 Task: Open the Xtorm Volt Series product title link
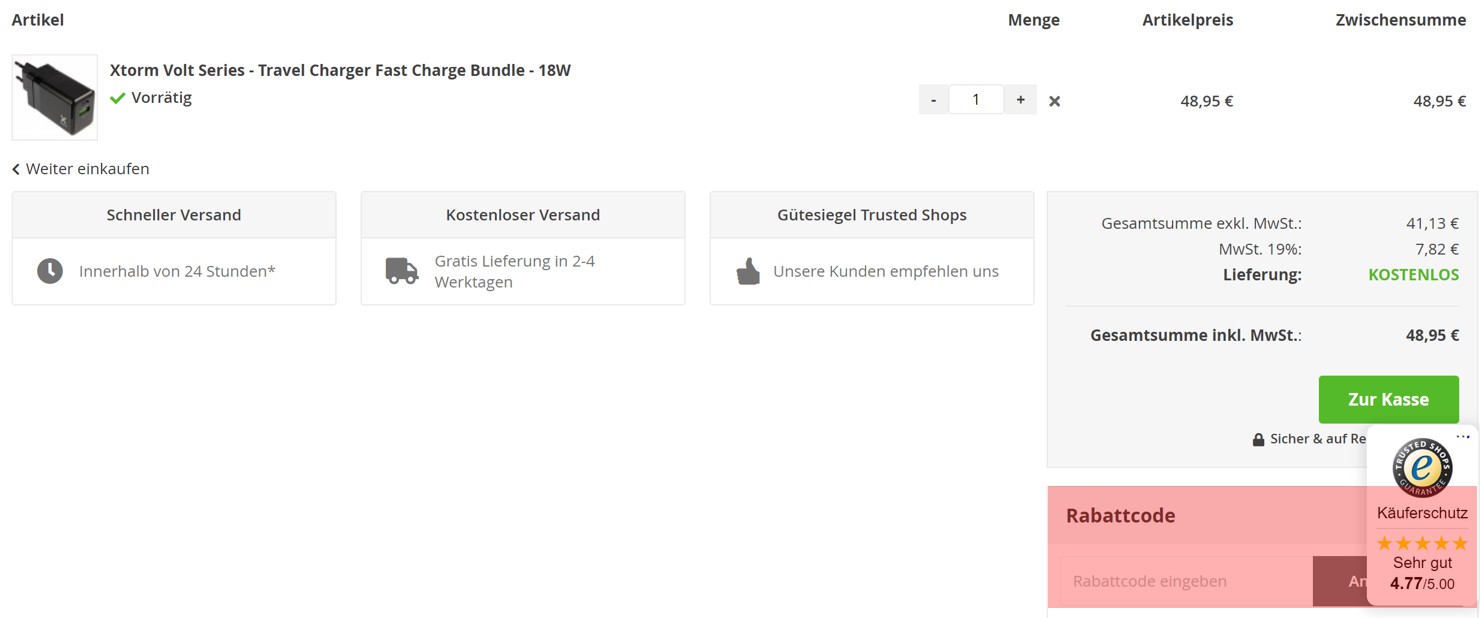pos(340,70)
